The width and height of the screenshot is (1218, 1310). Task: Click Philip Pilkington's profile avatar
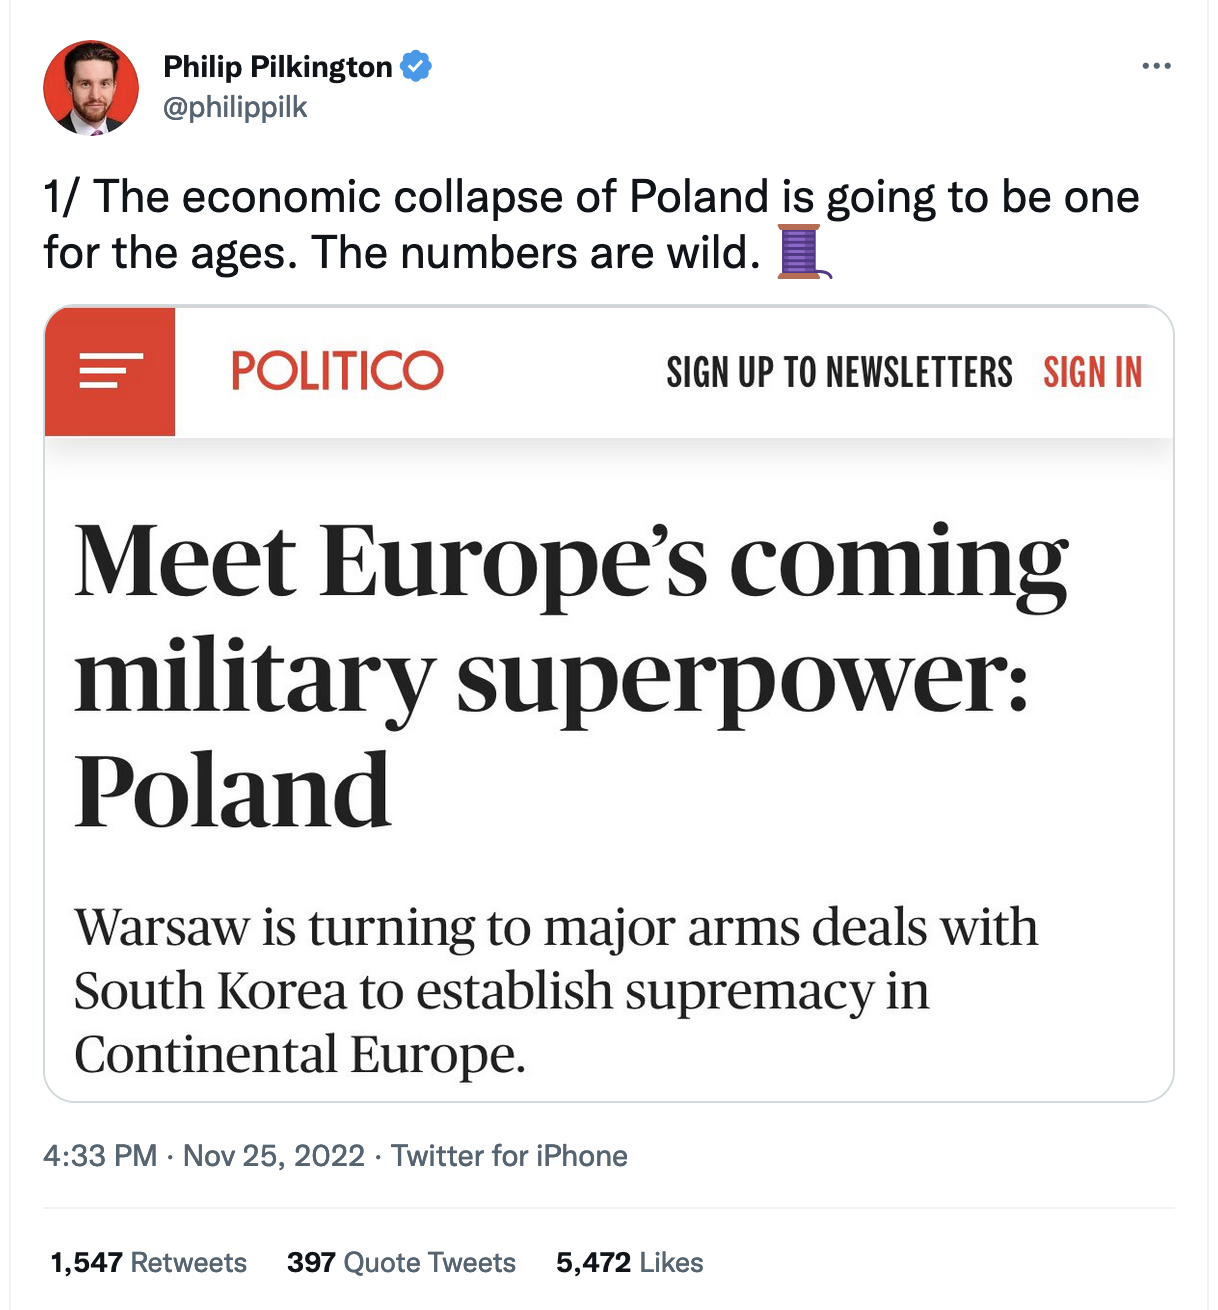(91, 88)
